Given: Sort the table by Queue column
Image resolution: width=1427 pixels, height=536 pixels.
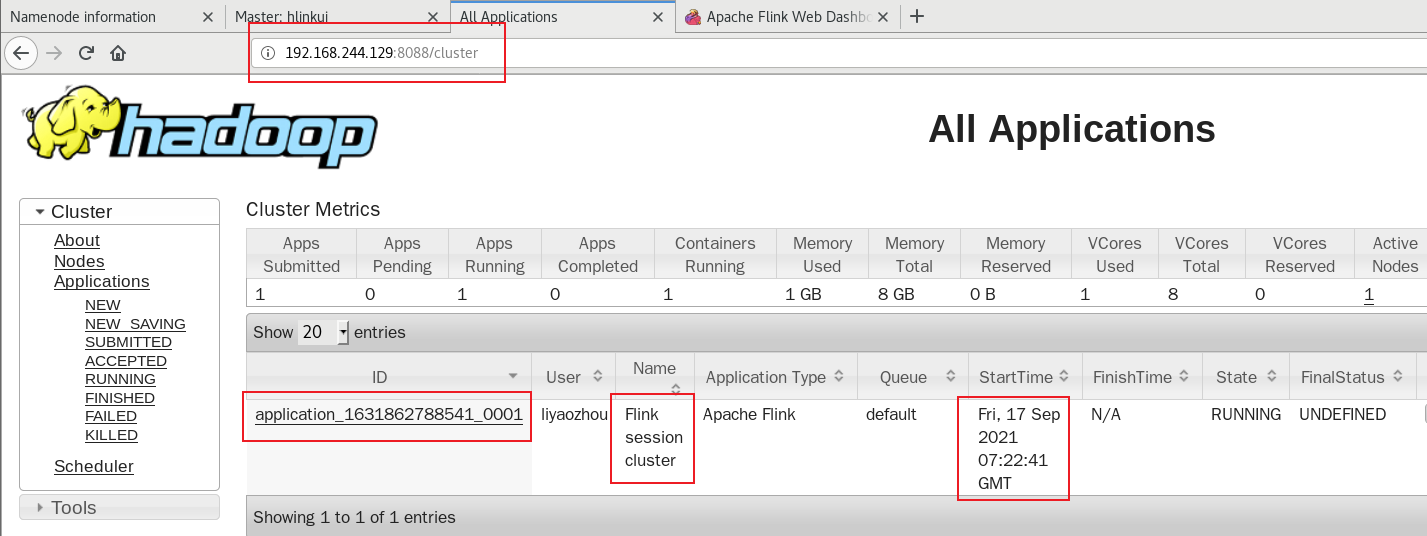Looking at the screenshot, I should point(912,377).
